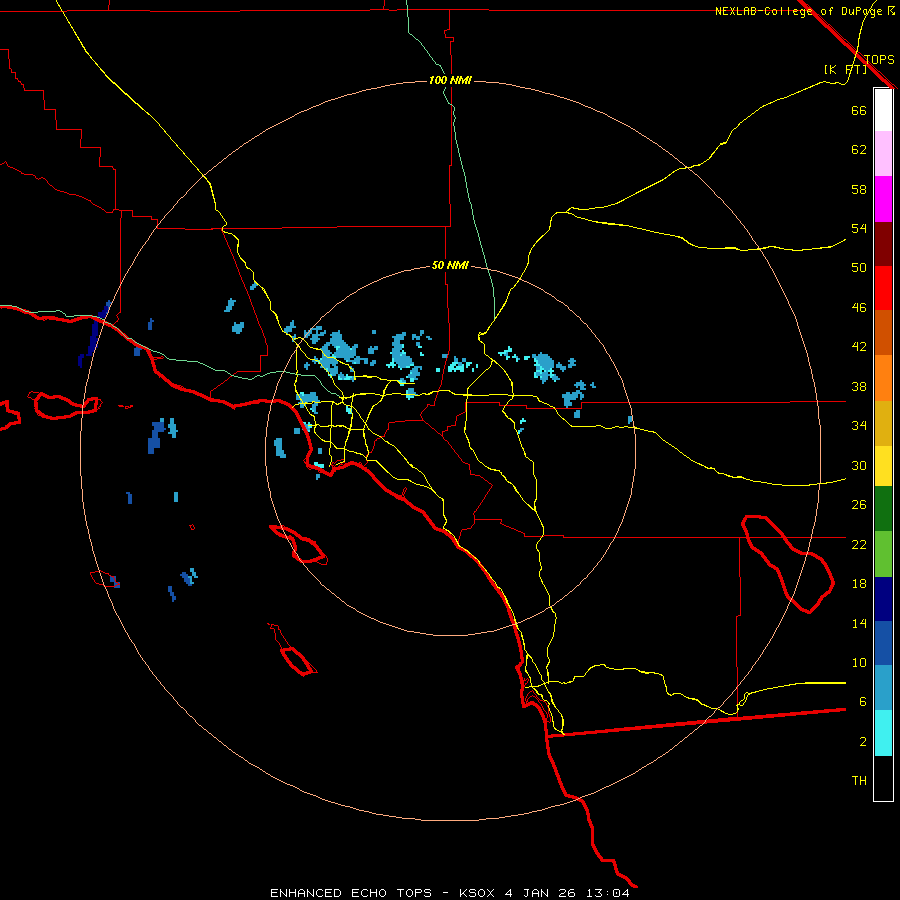Click the navy blue legend swatch
The image size is (900, 900).
883,599
